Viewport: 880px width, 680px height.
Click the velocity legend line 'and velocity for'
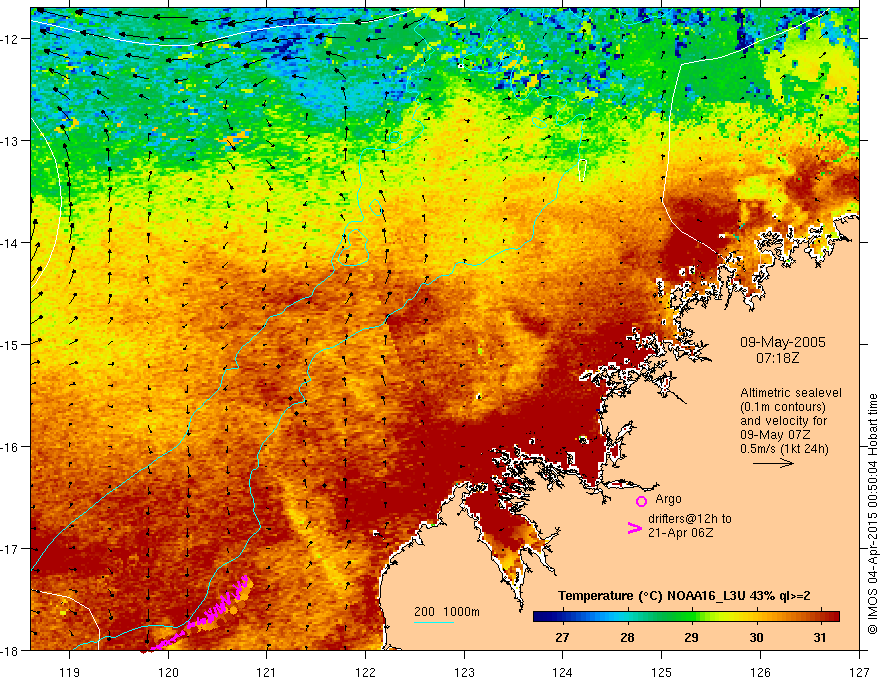(x=783, y=421)
